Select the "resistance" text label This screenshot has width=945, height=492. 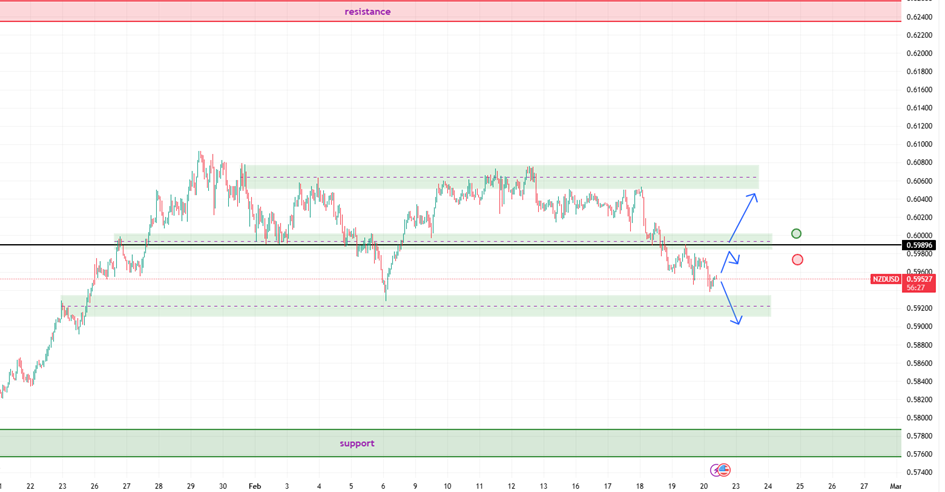point(367,12)
